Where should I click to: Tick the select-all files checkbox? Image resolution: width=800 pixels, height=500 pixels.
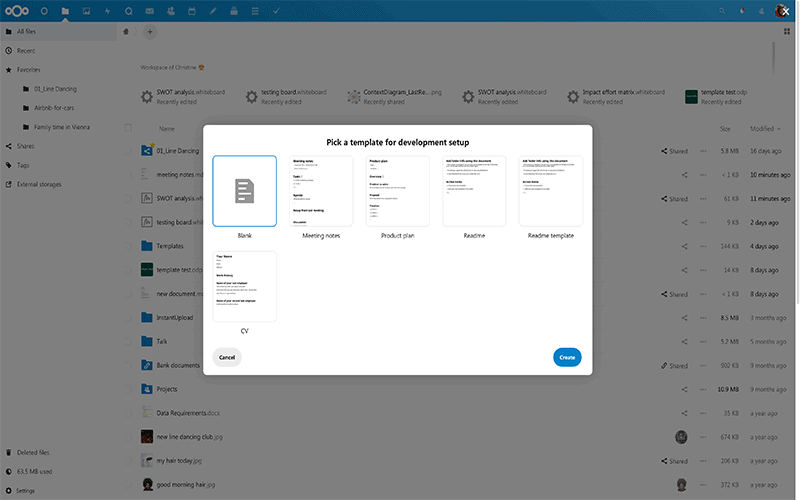coord(128,128)
